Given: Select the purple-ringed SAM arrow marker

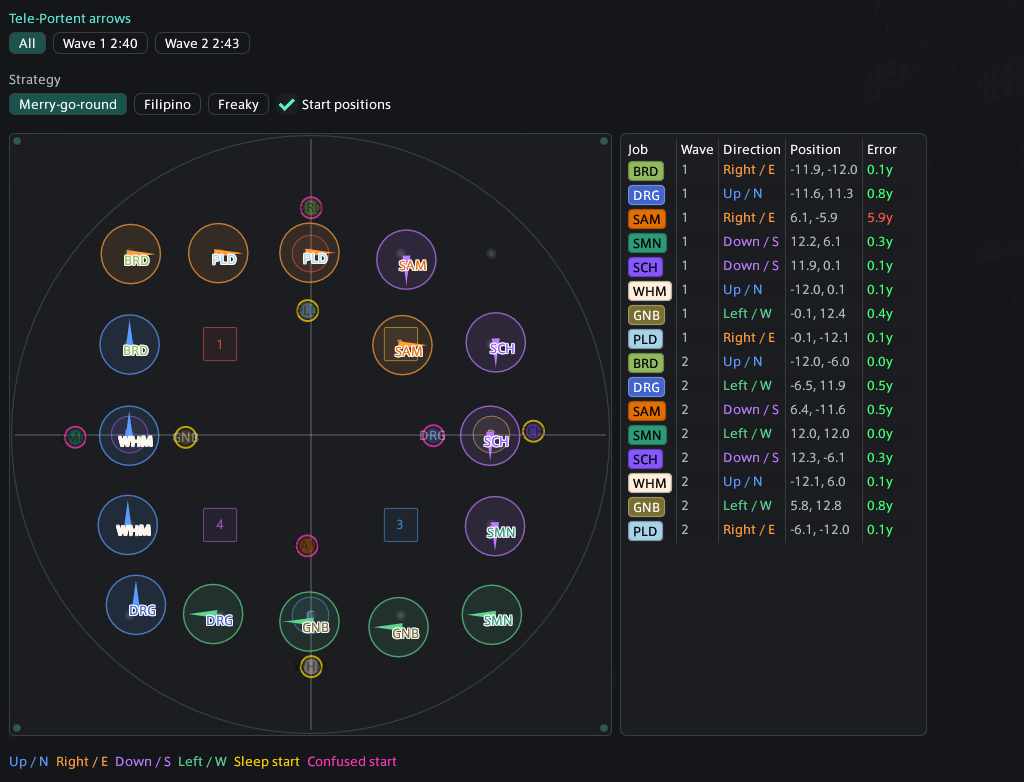Looking at the screenshot, I should tap(406, 259).
